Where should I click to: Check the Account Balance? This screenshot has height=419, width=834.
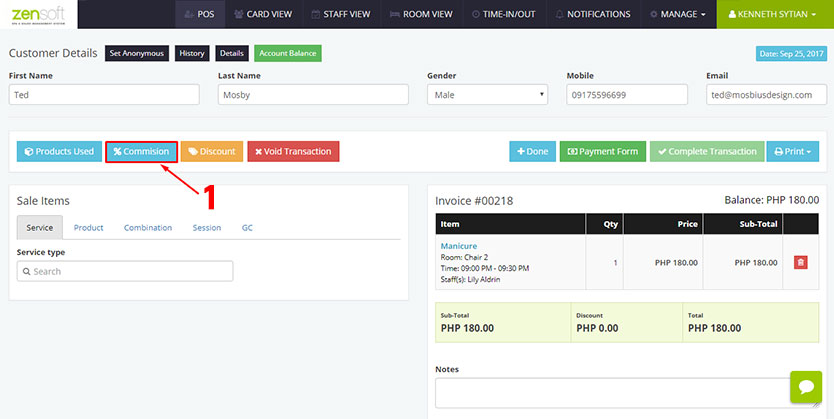coord(288,53)
